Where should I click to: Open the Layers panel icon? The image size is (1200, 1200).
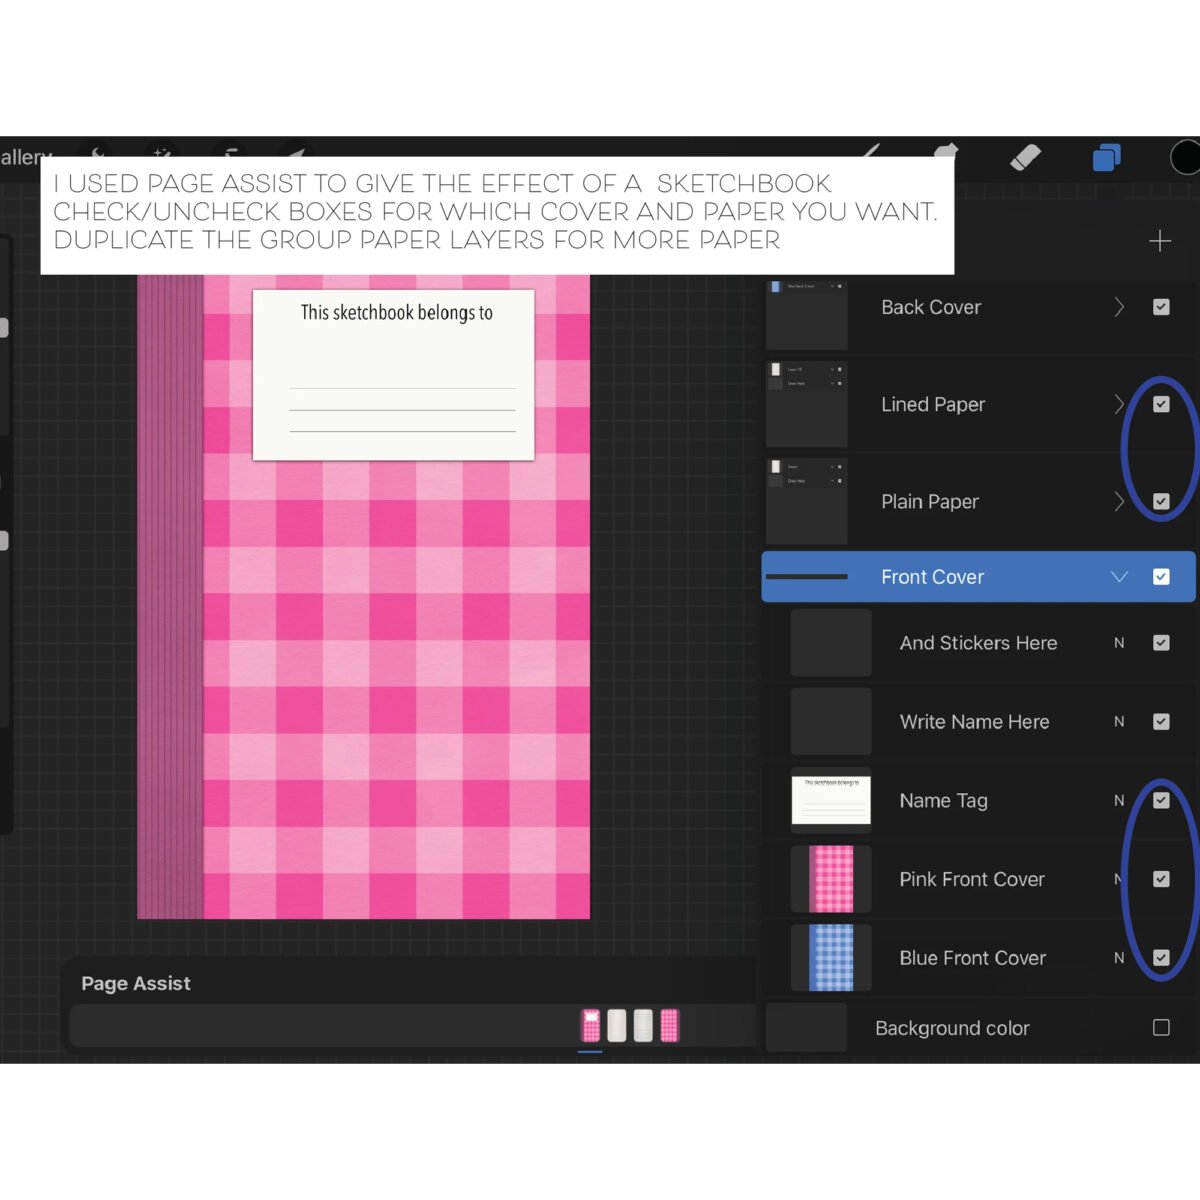pyautogui.click(x=1106, y=157)
